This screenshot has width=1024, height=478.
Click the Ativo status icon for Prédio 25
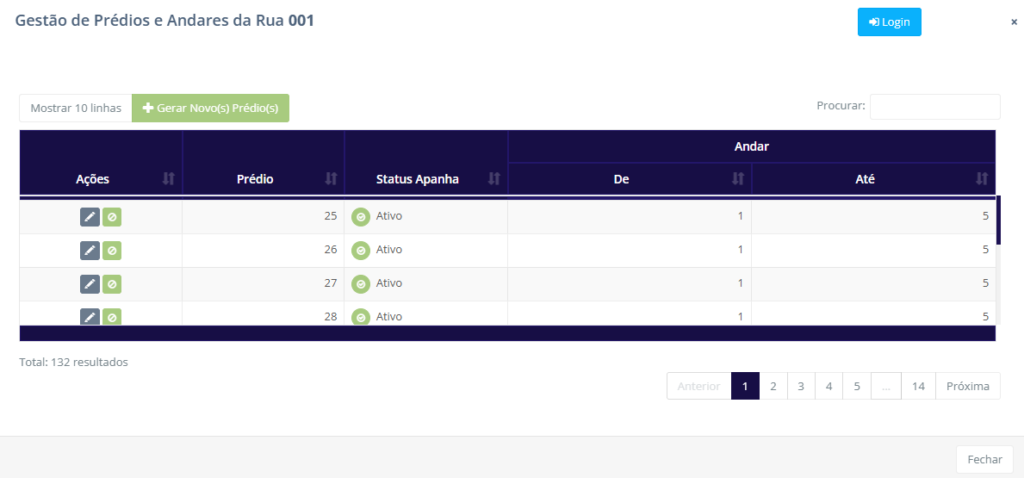point(360,217)
